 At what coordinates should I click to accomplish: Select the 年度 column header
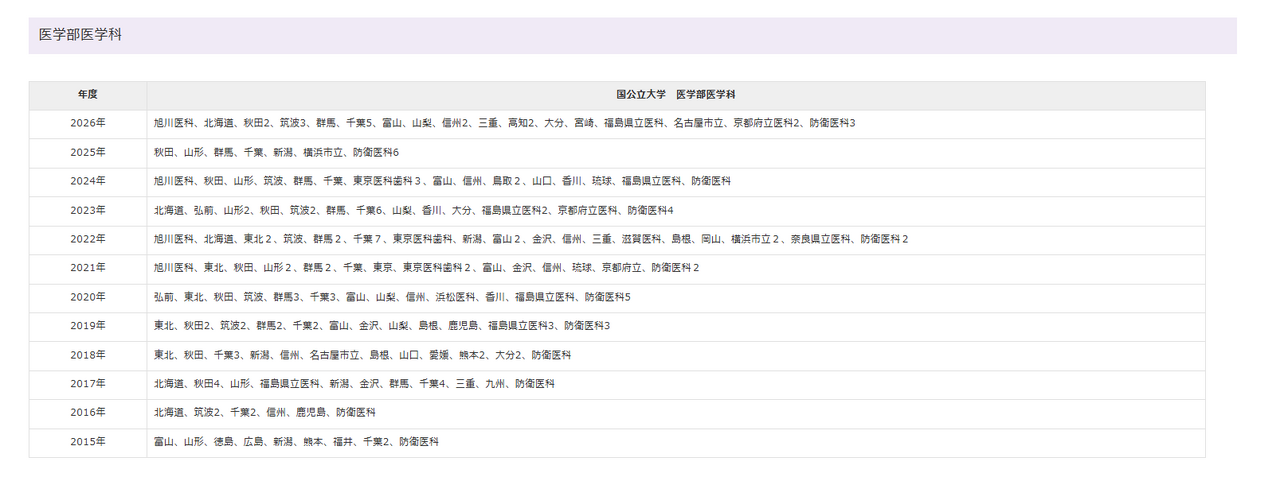(88, 95)
